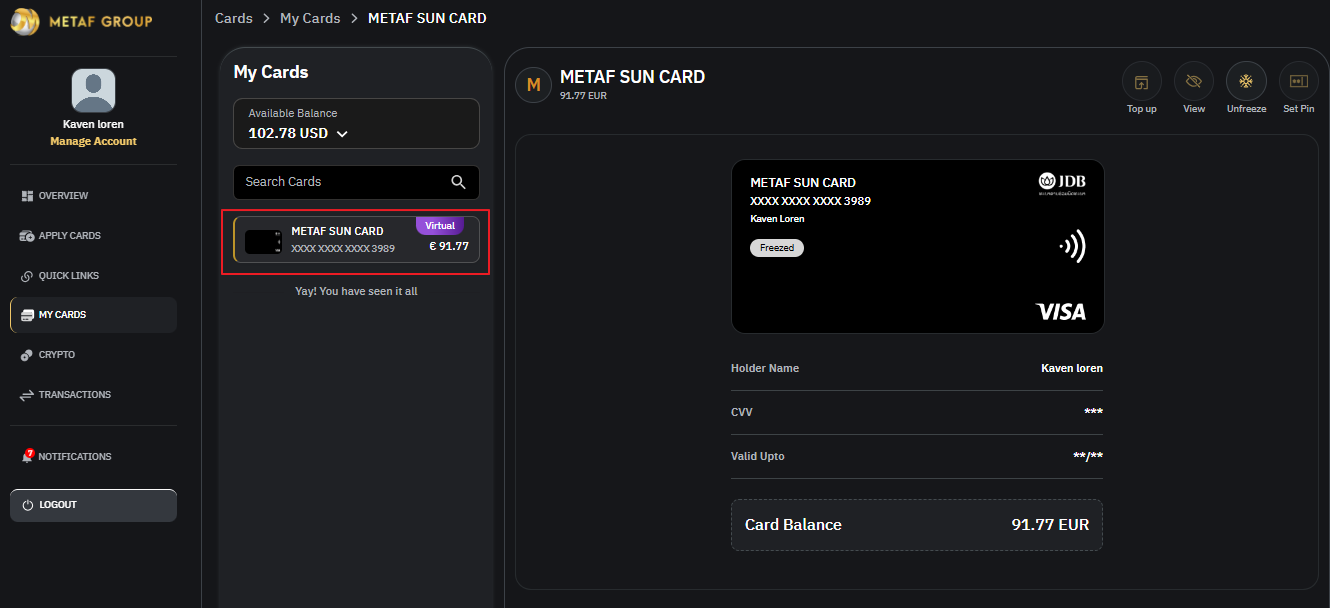Click the round M card avatar icon
Viewport: 1330px width, 608px height.
click(x=534, y=85)
